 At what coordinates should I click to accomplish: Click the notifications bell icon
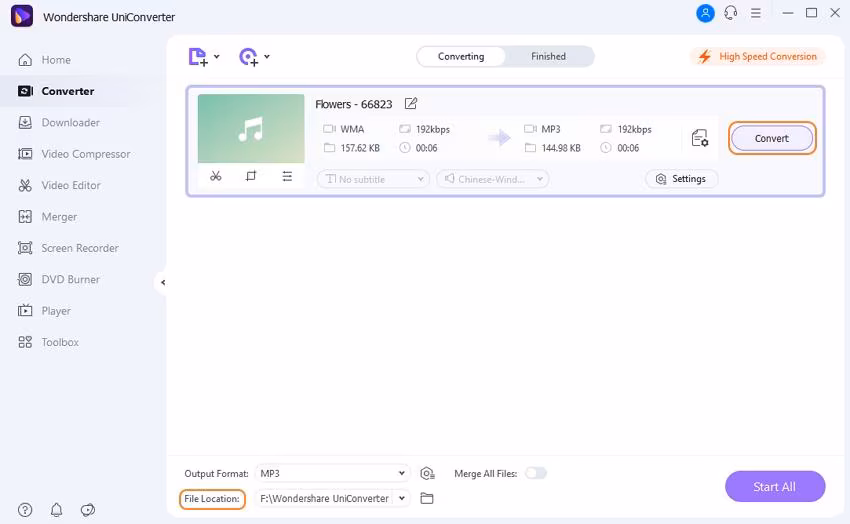click(56, 510)
